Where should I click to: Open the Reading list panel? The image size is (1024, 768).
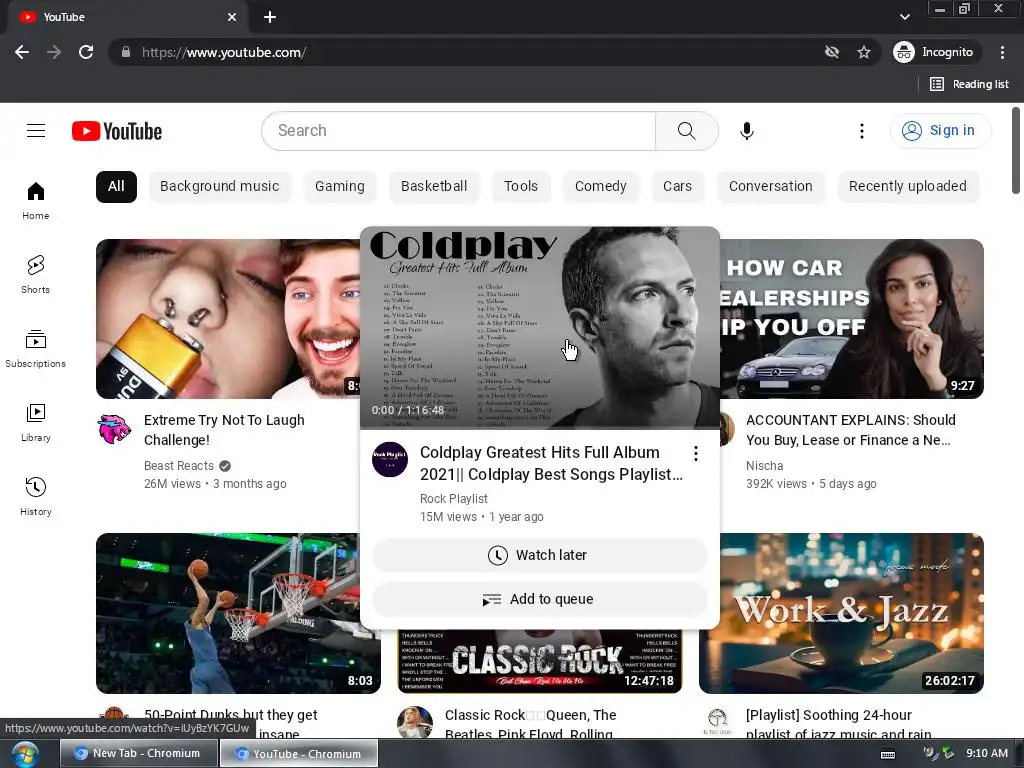coord(969,84)
